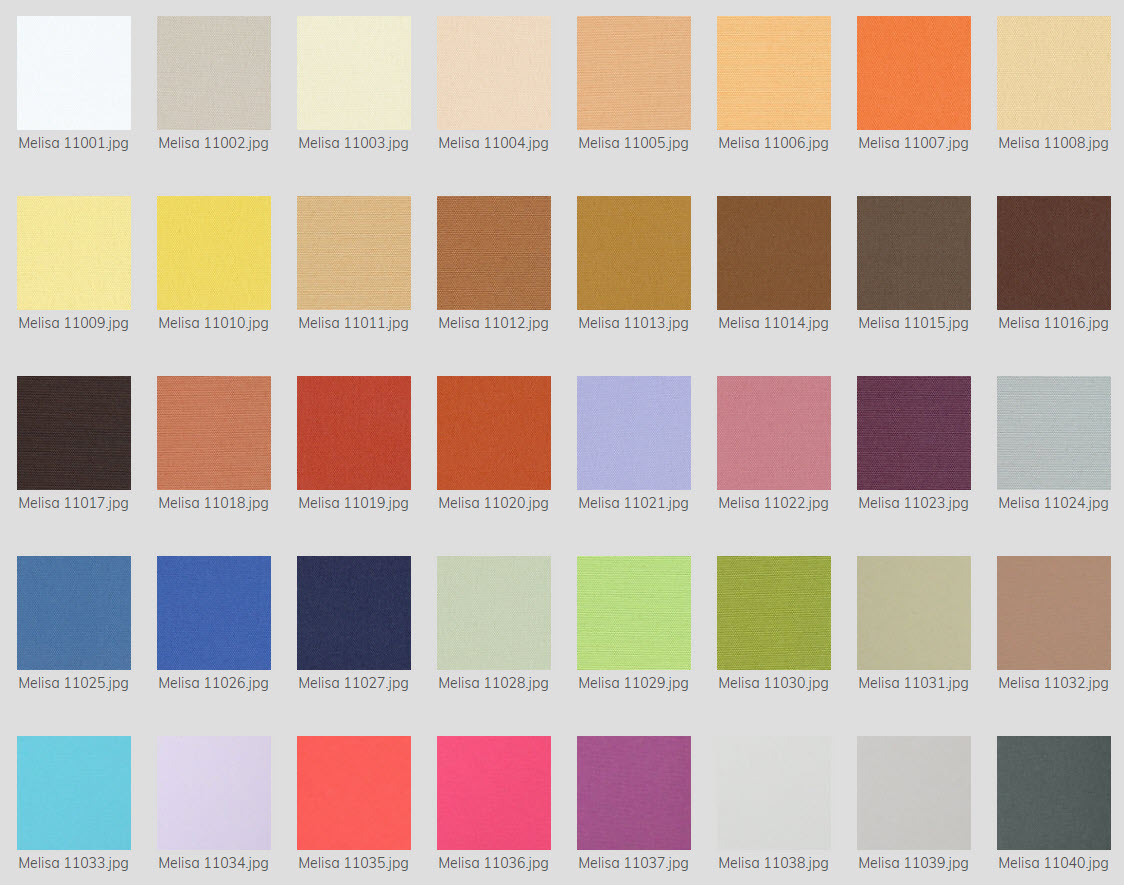Select the near-black Melisa 11017 swatch
Viewport: 1124px width, 885px height.
click(74, 433)
